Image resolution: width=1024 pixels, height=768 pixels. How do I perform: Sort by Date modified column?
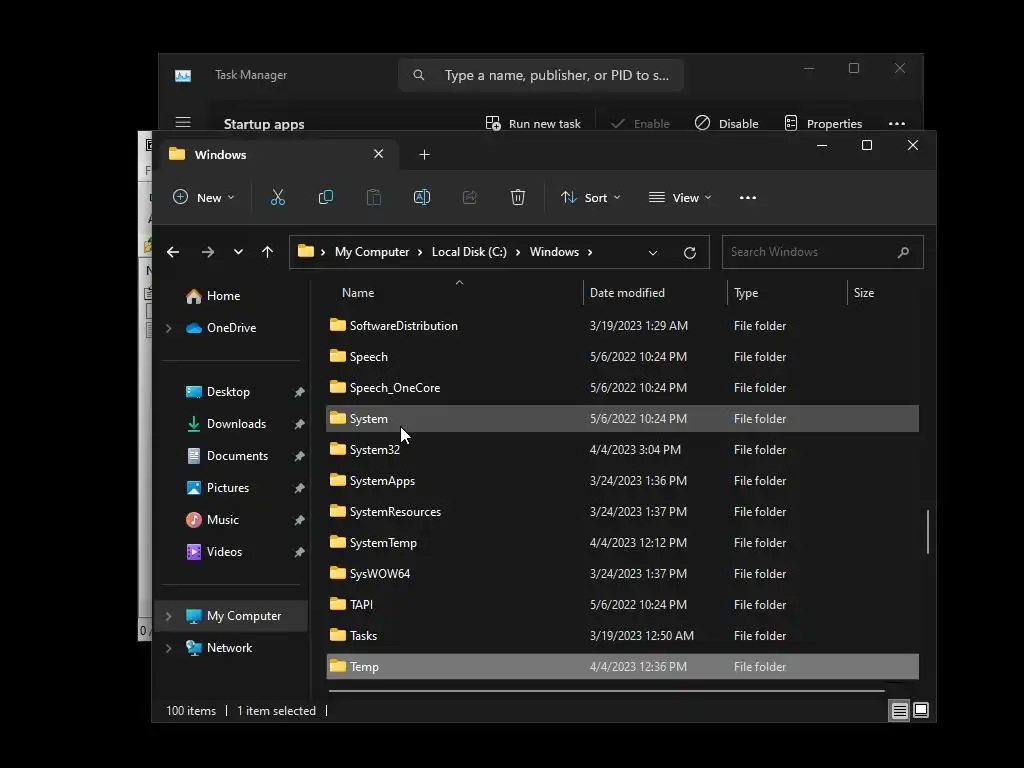click(627, 293)
